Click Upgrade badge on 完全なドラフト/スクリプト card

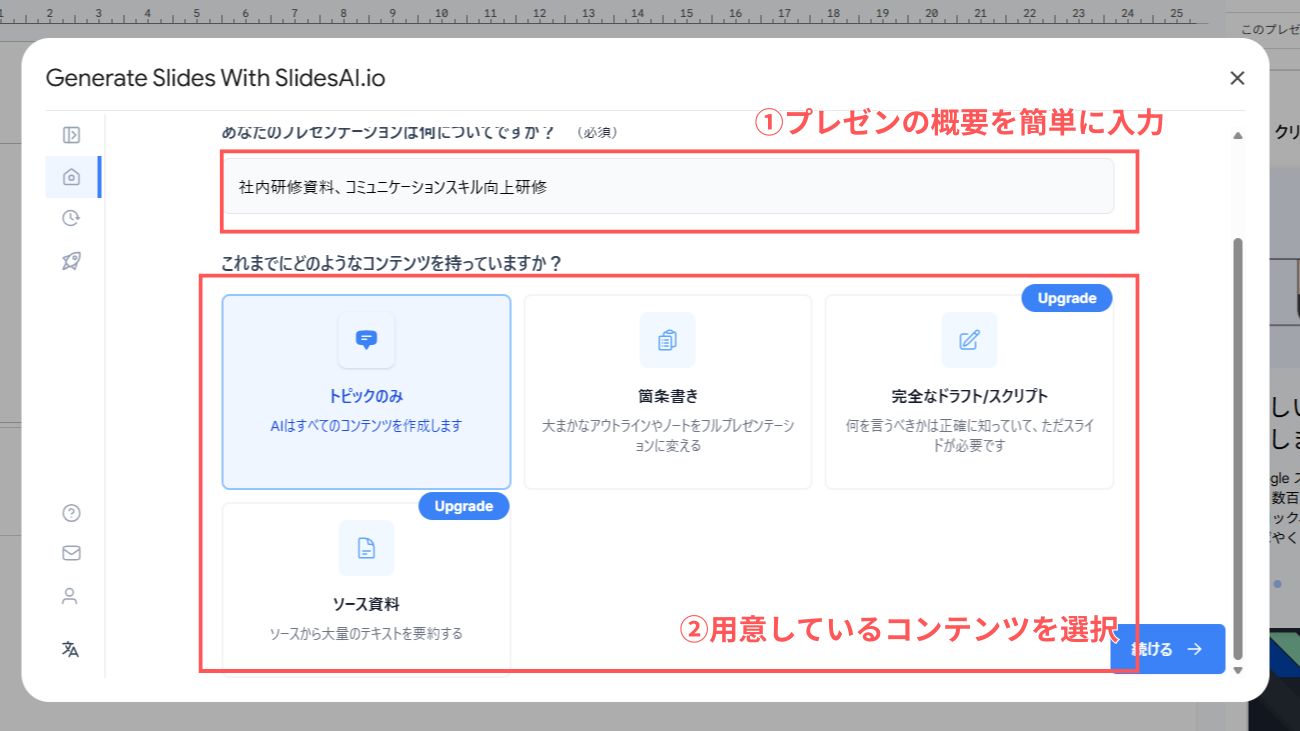coord(1066,298)
